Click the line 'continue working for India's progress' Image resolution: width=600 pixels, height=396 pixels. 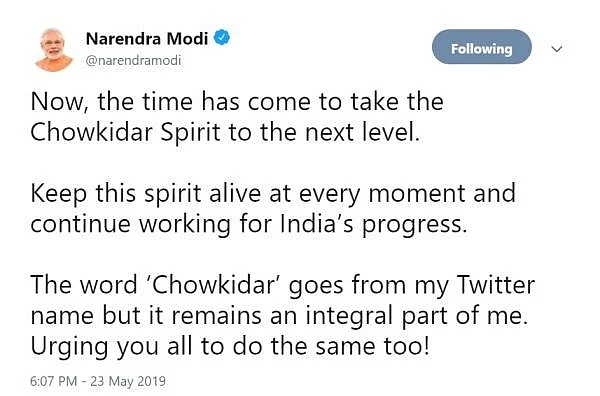[249, 224]
